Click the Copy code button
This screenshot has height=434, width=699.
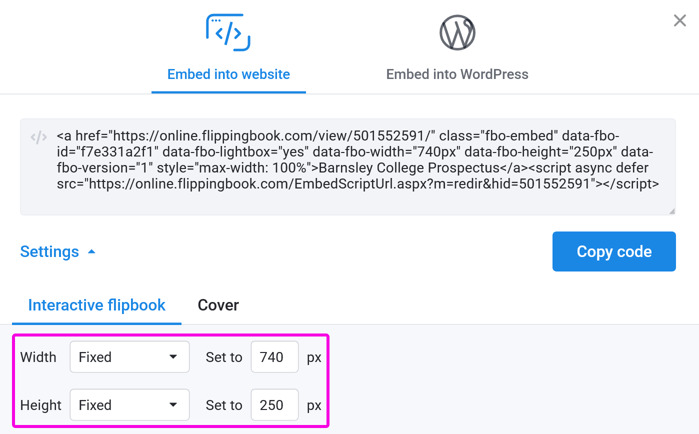(x=614, y=251)
